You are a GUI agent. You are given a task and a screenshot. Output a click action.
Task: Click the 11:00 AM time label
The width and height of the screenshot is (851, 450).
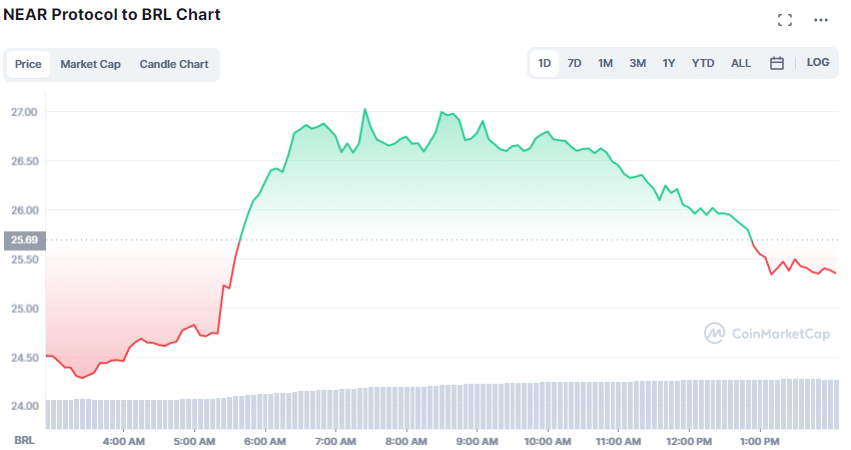point(618,441)
